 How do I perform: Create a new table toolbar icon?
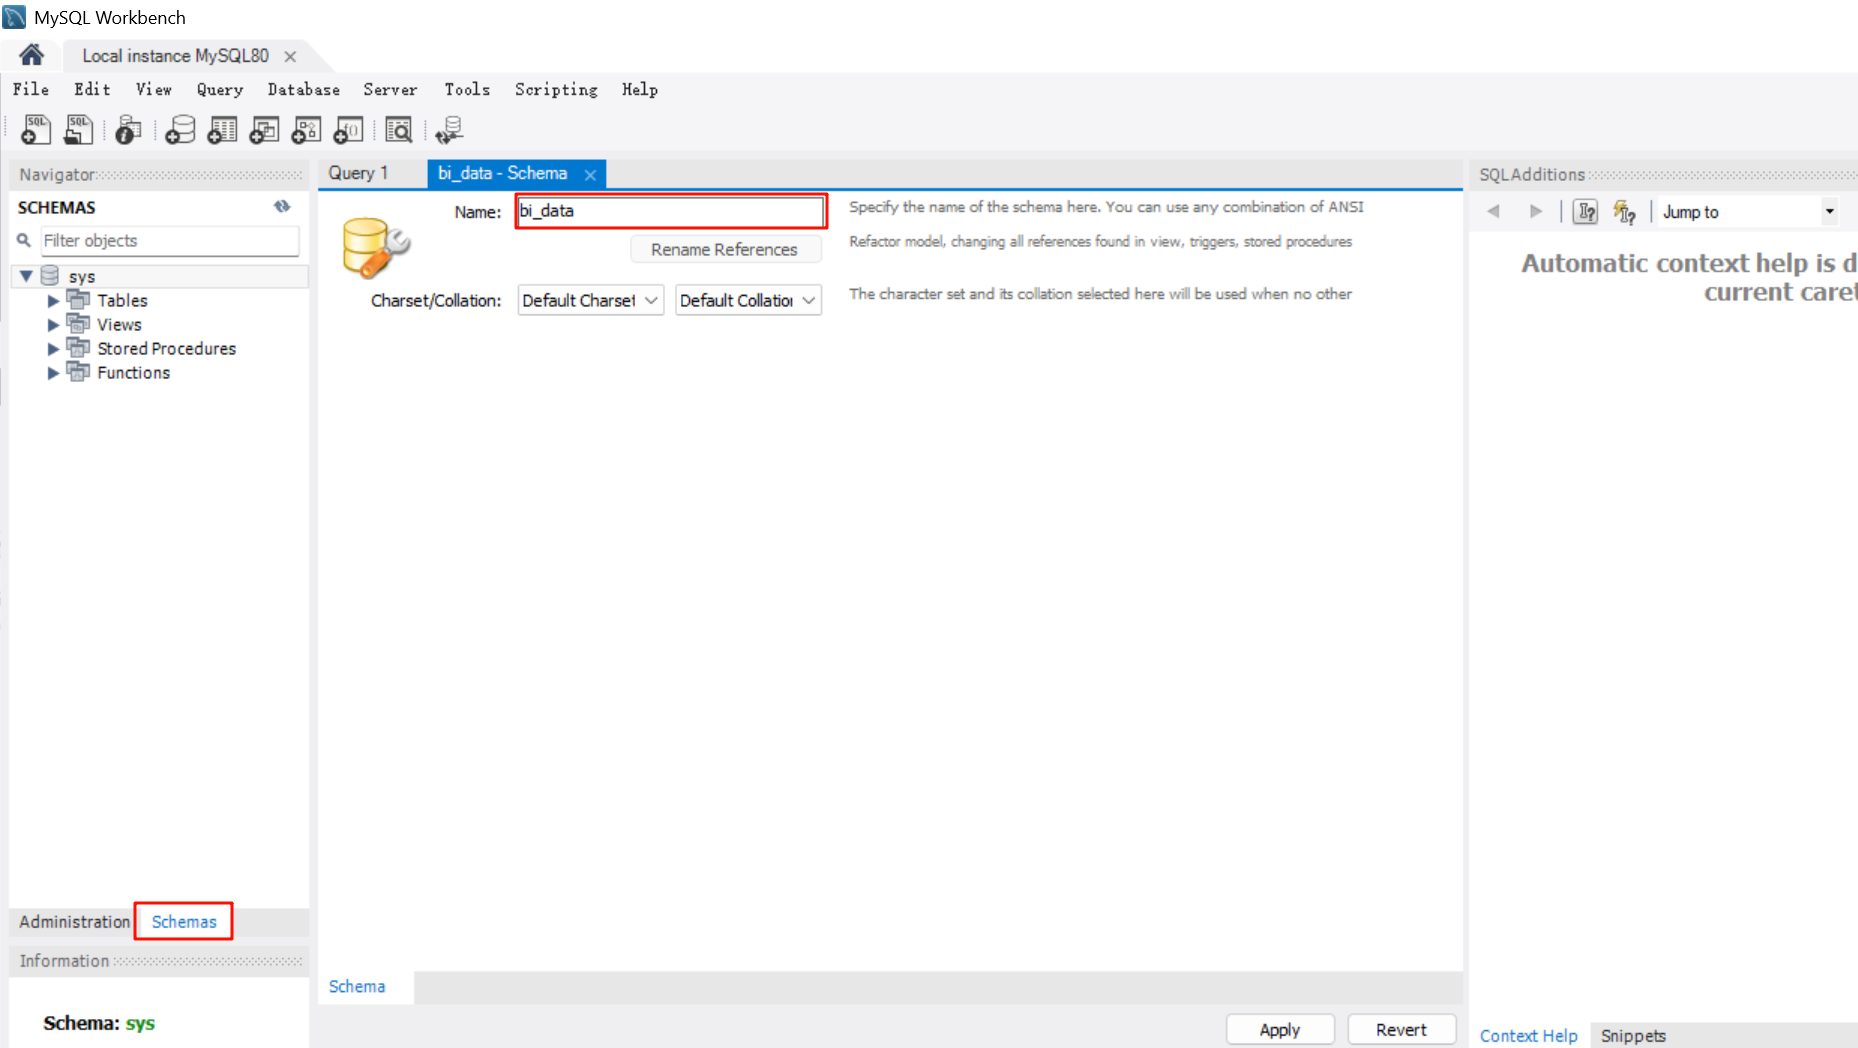[222, 130]
